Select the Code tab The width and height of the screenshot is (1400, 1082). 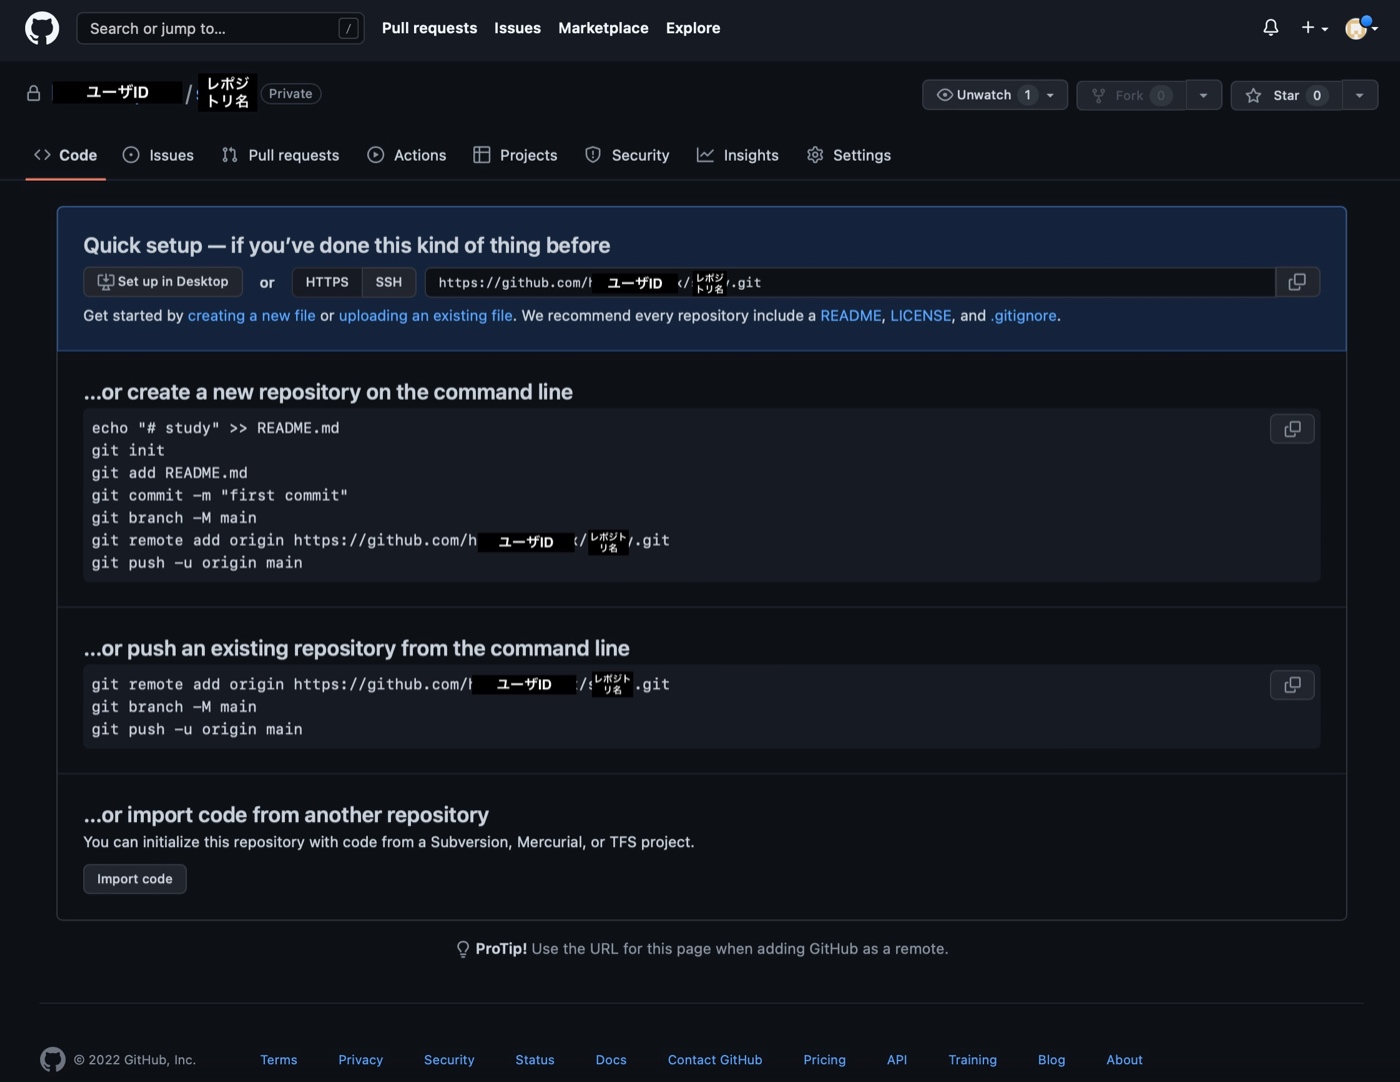[66, 155]
